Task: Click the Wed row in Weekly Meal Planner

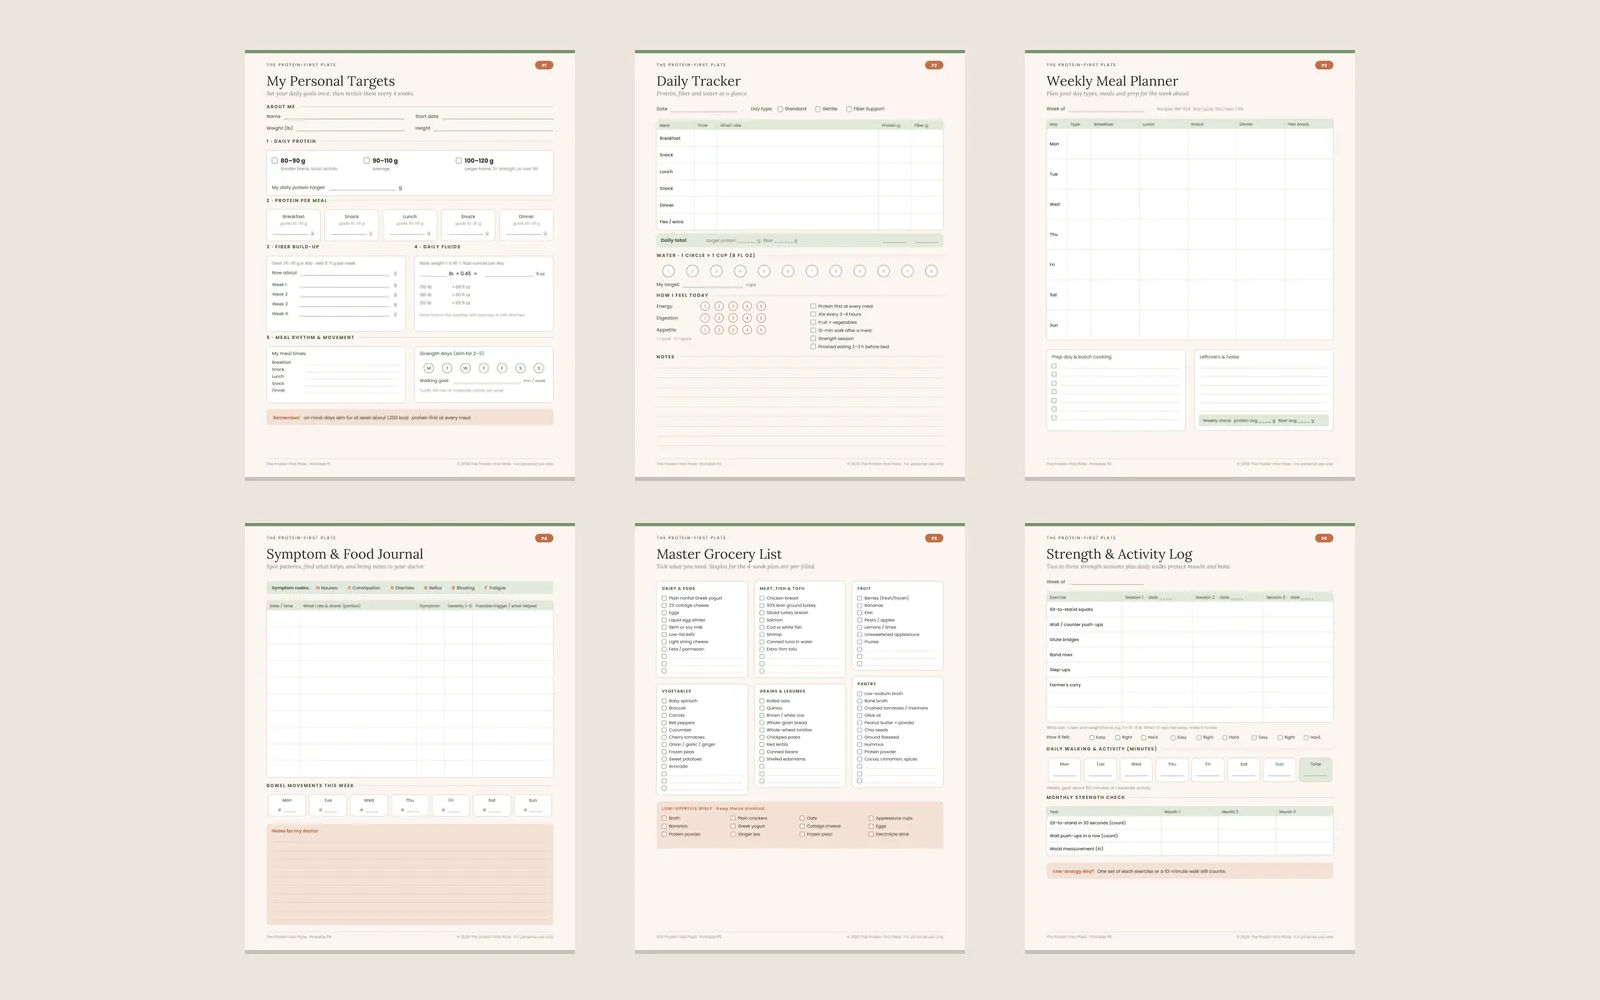Action: pos(1190,204)
